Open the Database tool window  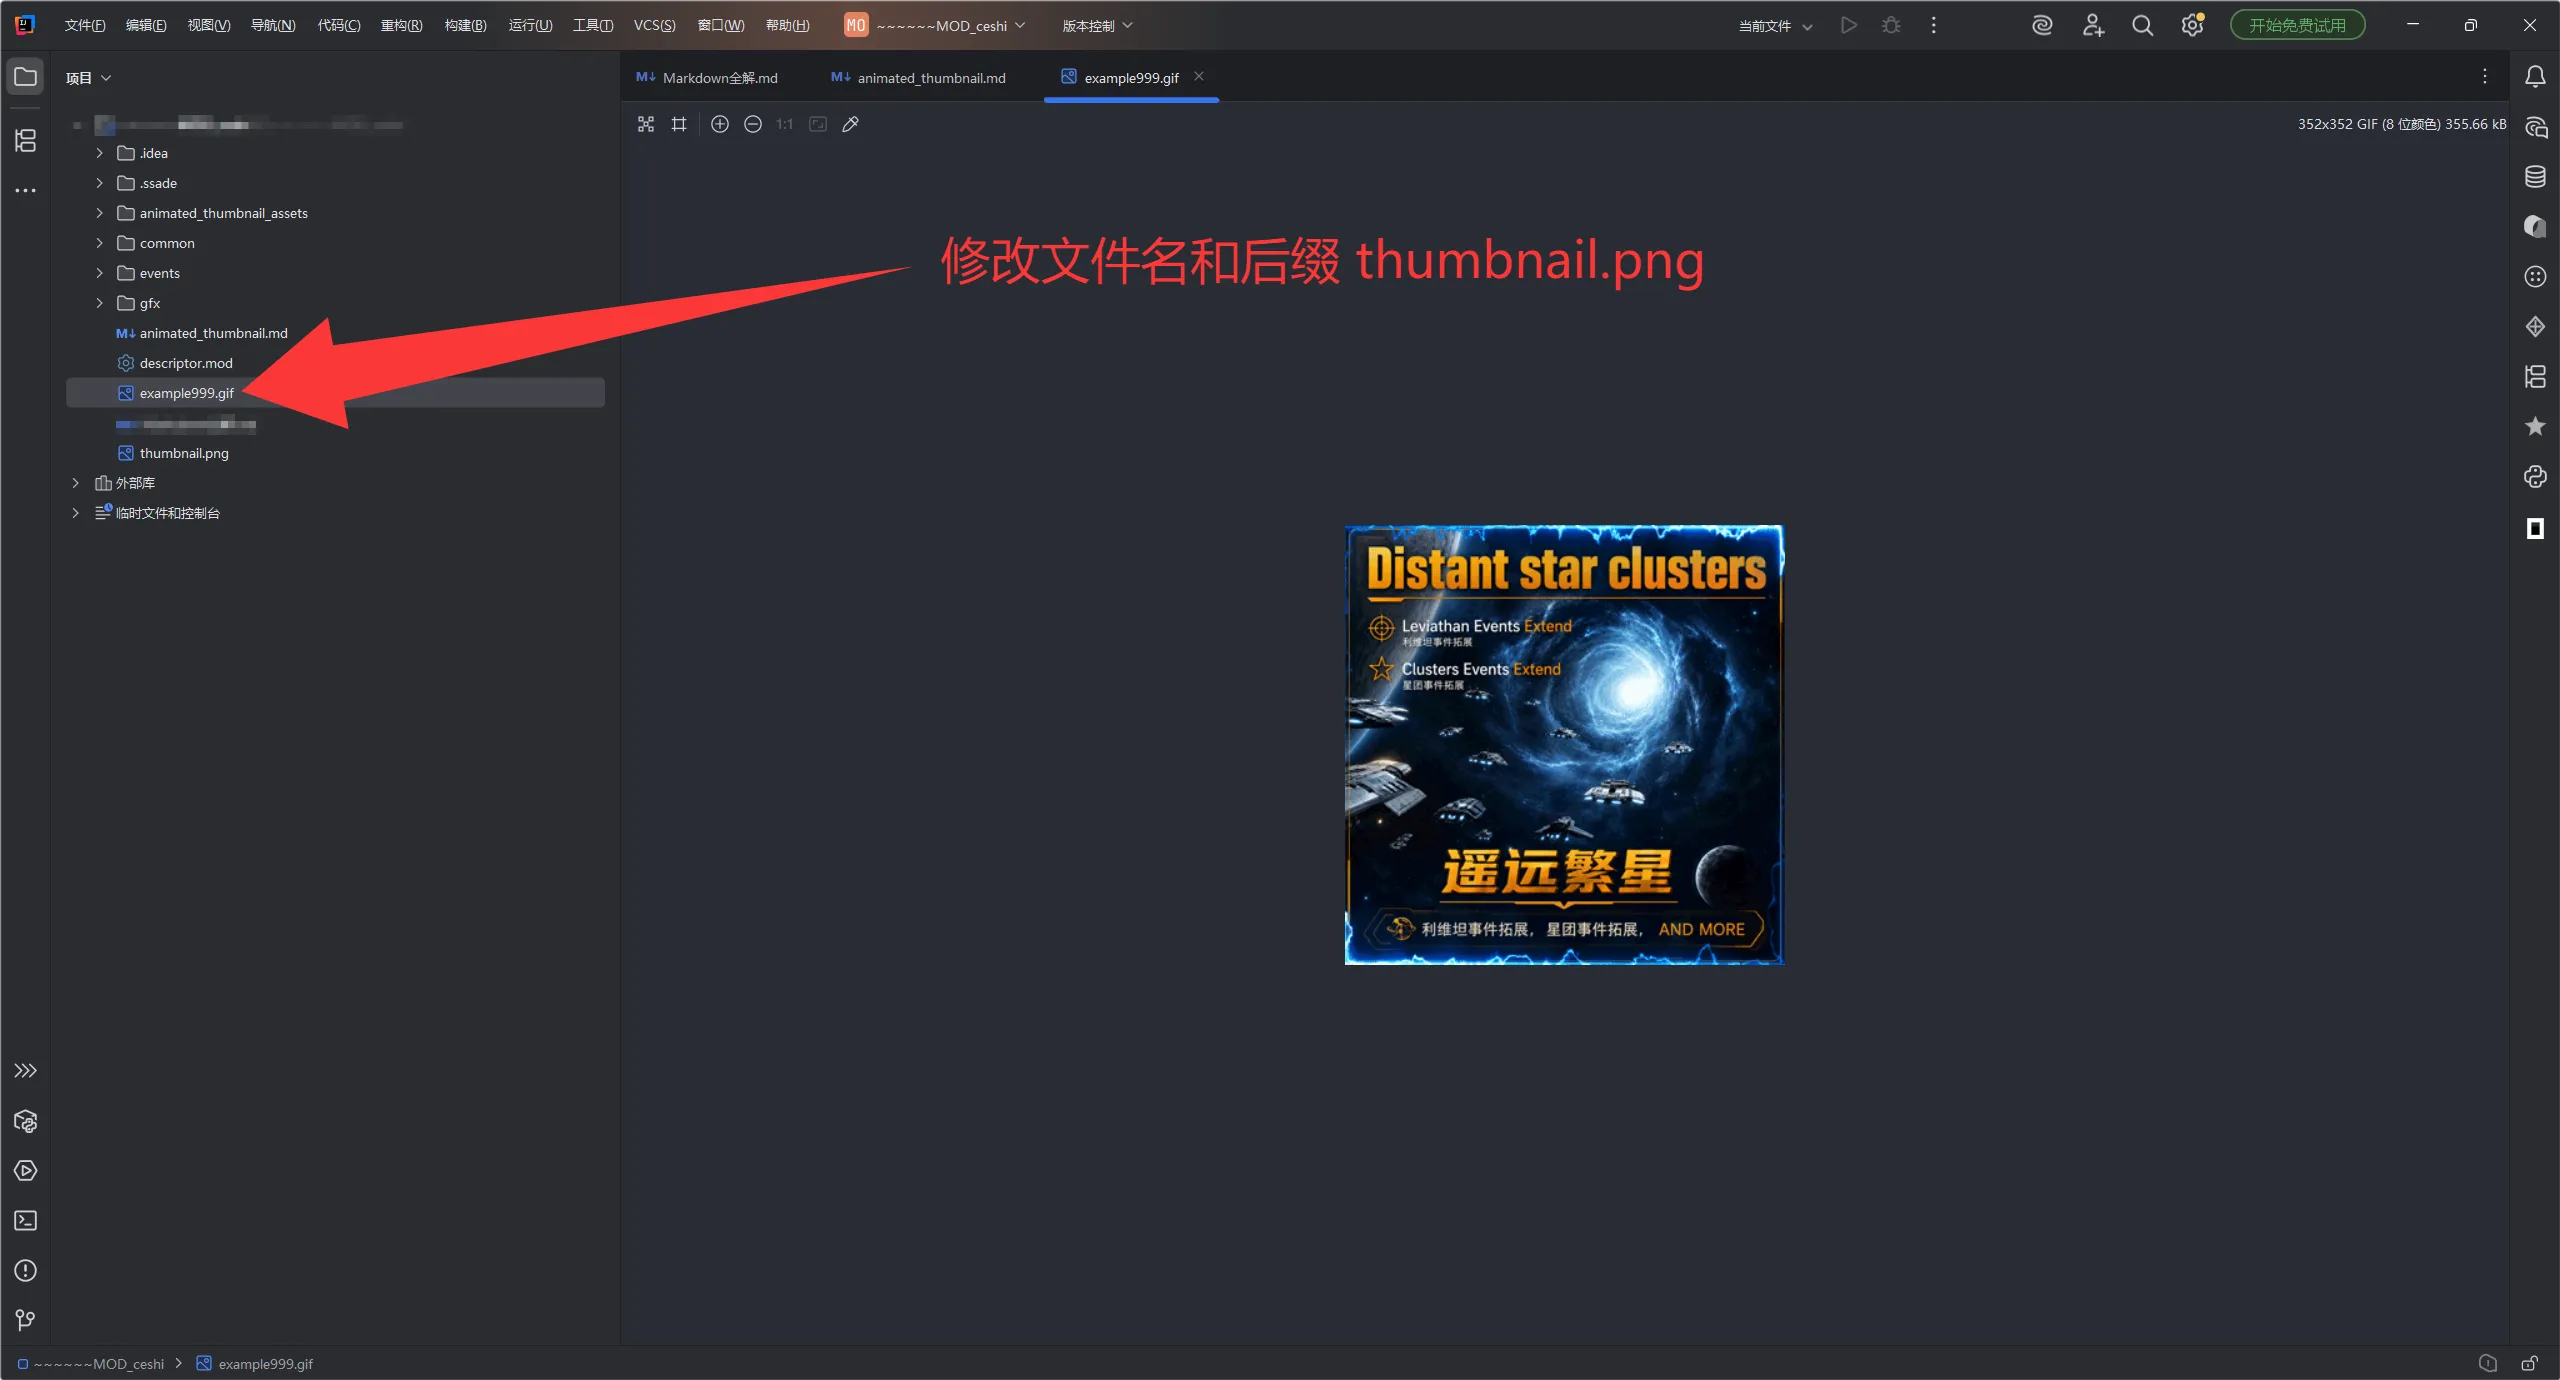[x=2535, y=177]
